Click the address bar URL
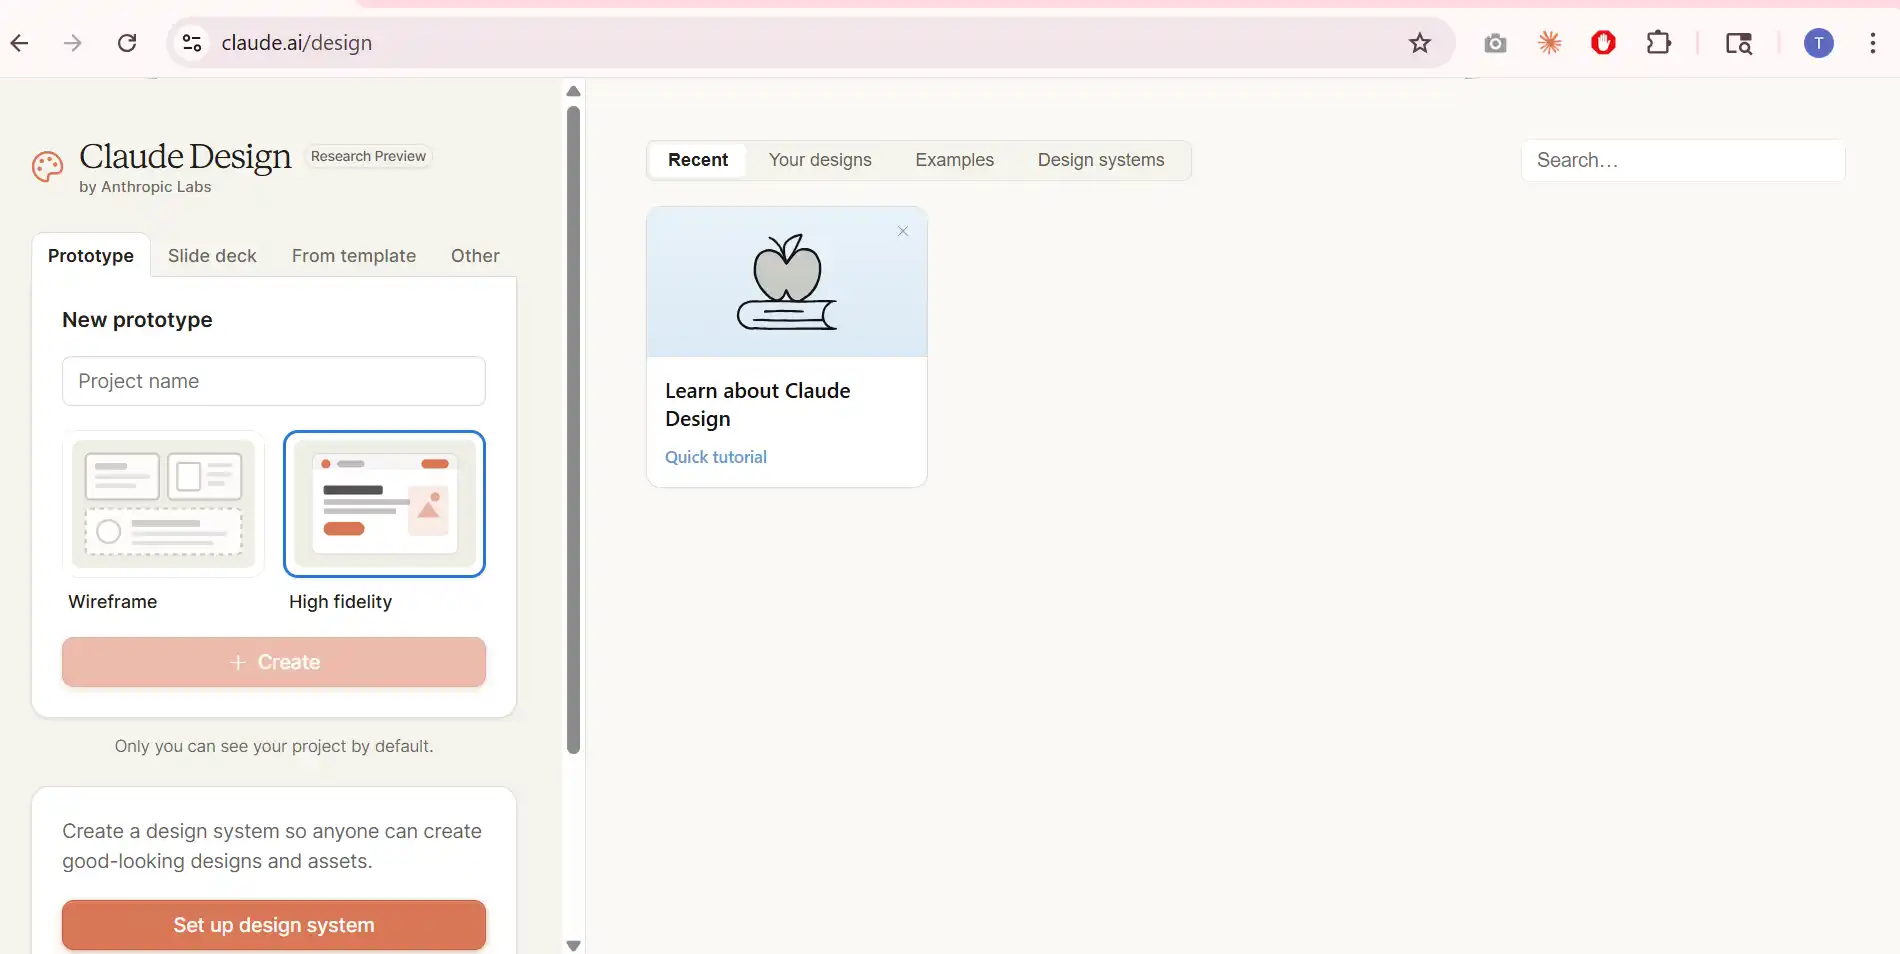Viewport: 1900px width, 954px height. pos(297,43)
